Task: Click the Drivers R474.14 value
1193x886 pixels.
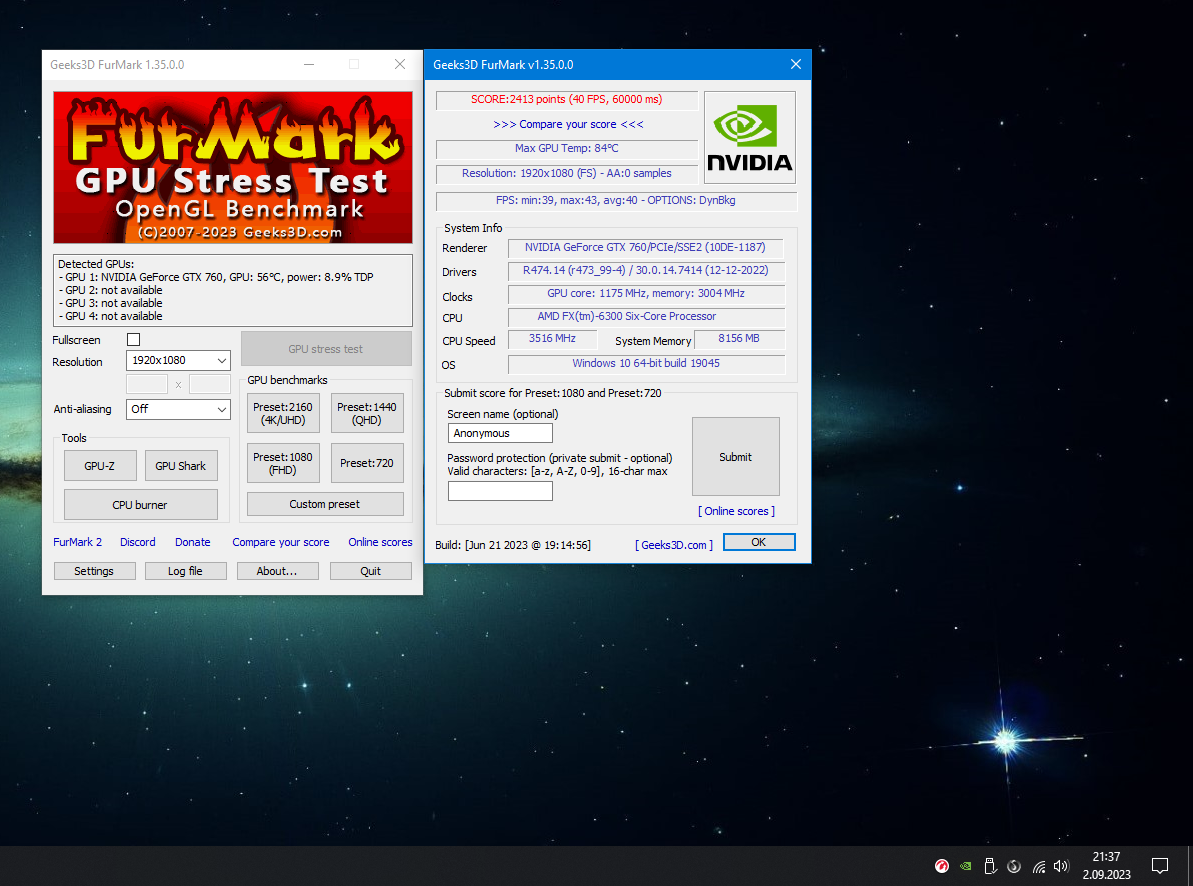Action: [x=645, y=270]
